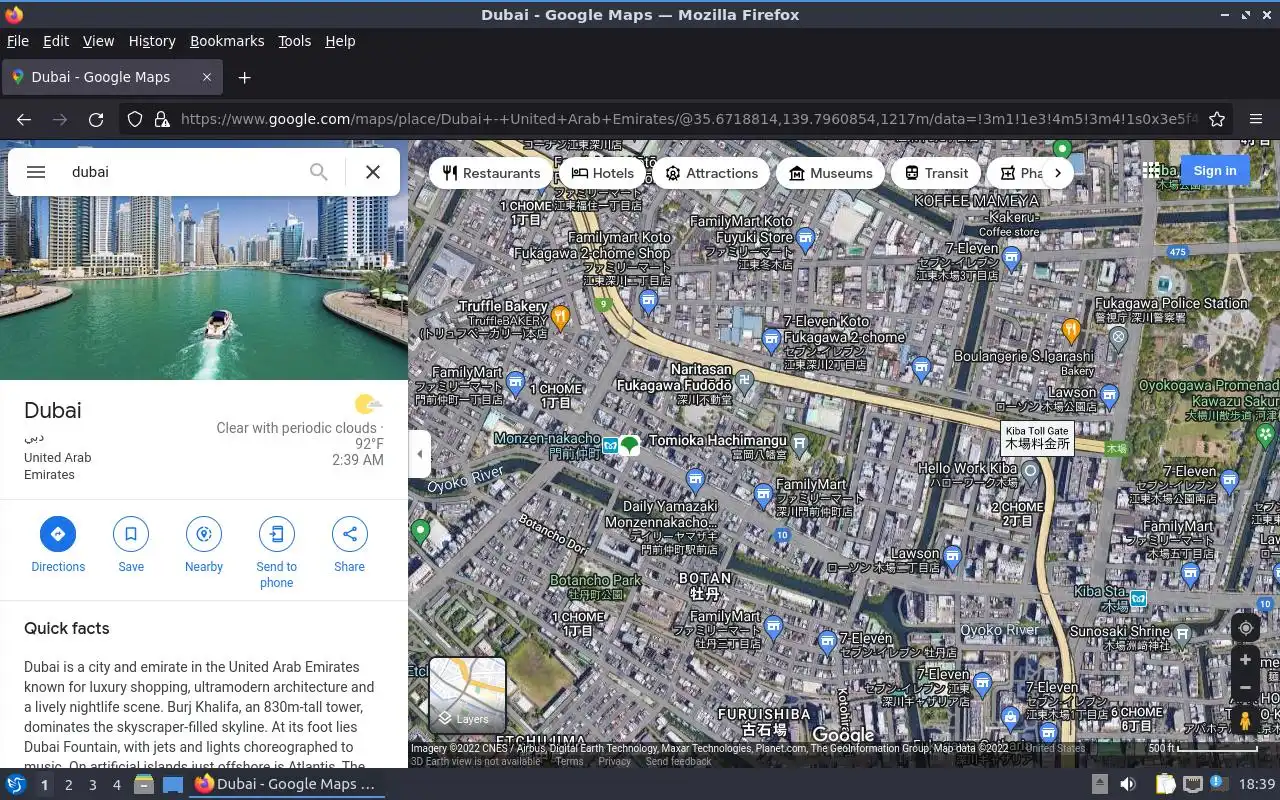This screenshot has width=1280, height=800.
Task: Select the Hotels category chip
Action: (x=603, y=173)
